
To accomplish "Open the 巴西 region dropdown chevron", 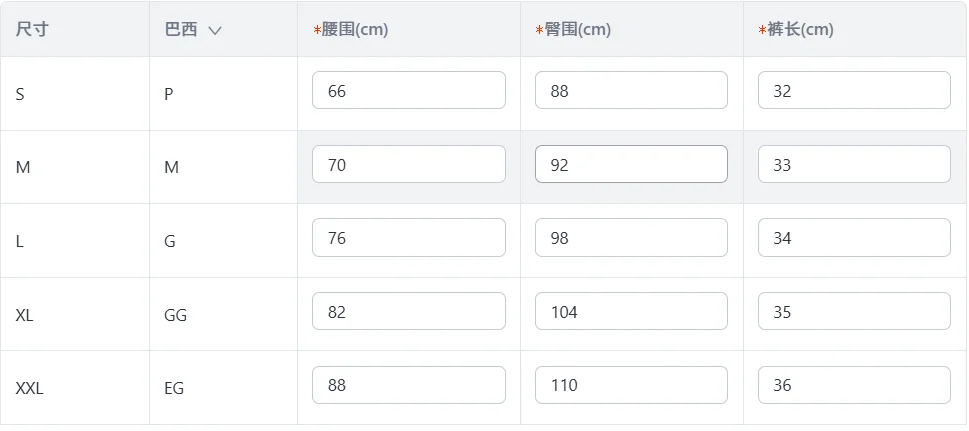I will [x=215, y=30].
